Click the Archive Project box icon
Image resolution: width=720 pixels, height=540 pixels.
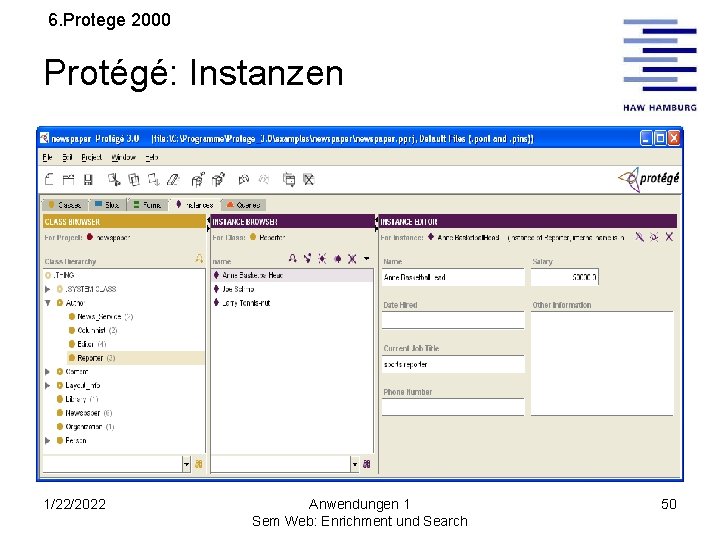[x=198, y=179]
